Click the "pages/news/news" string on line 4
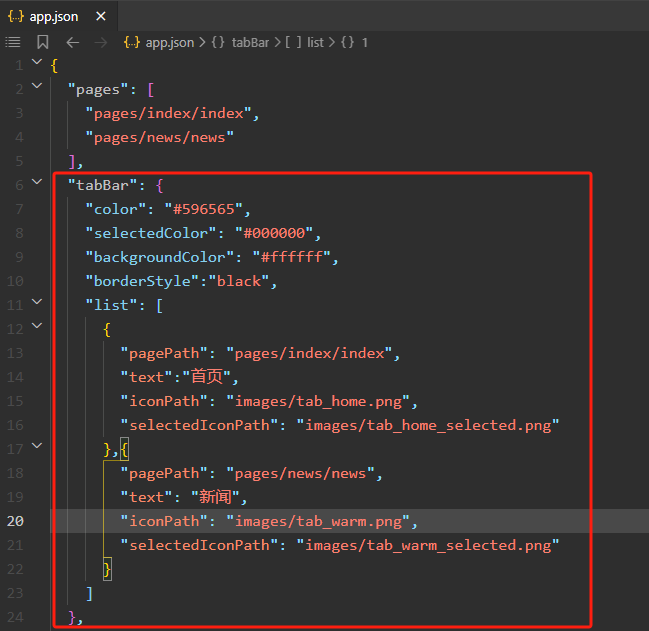Viewport: 649px width, 631px height. click(x=160, y=137)
